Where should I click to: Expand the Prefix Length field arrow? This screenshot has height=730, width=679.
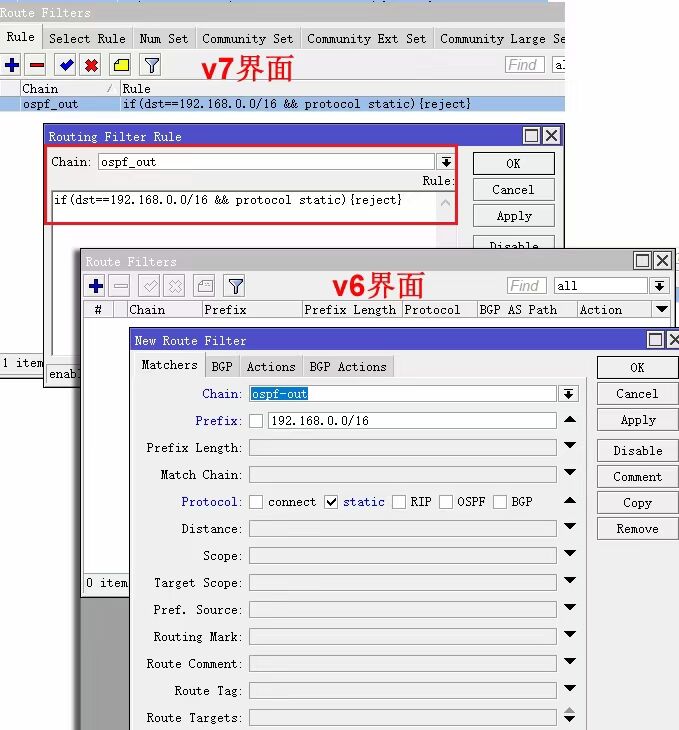569,447
